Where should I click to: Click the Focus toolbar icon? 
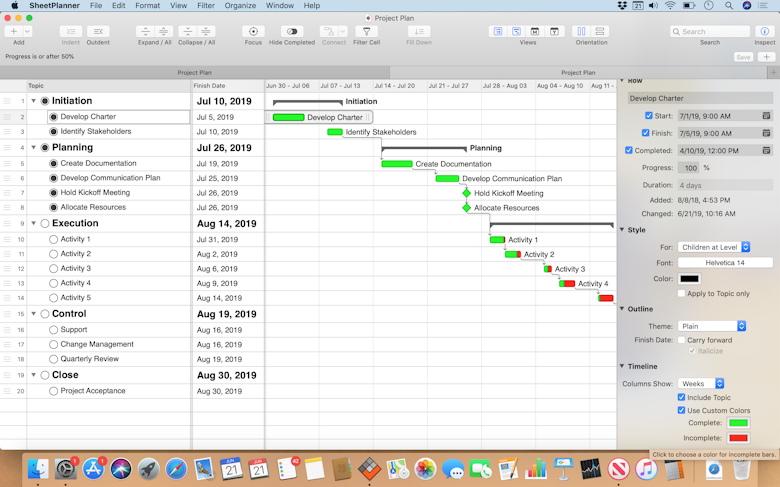tap(253, 31)
